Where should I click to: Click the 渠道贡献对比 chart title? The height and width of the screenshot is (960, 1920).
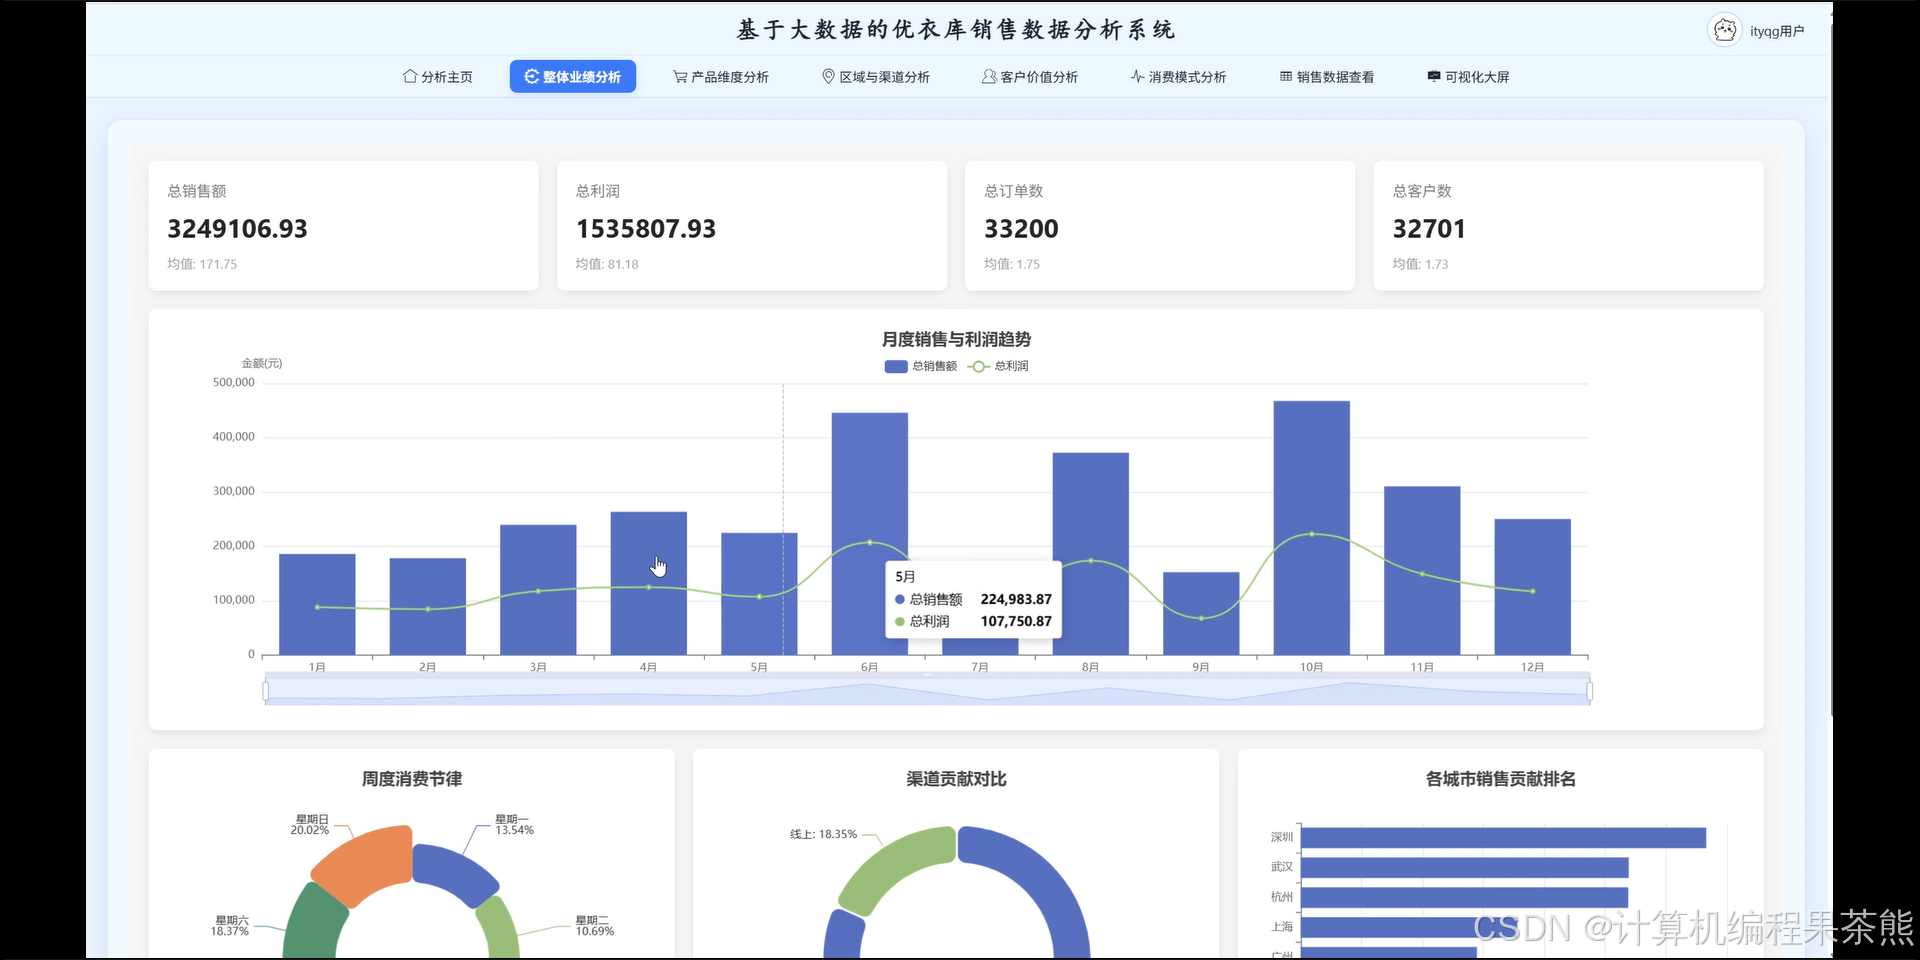956,779
